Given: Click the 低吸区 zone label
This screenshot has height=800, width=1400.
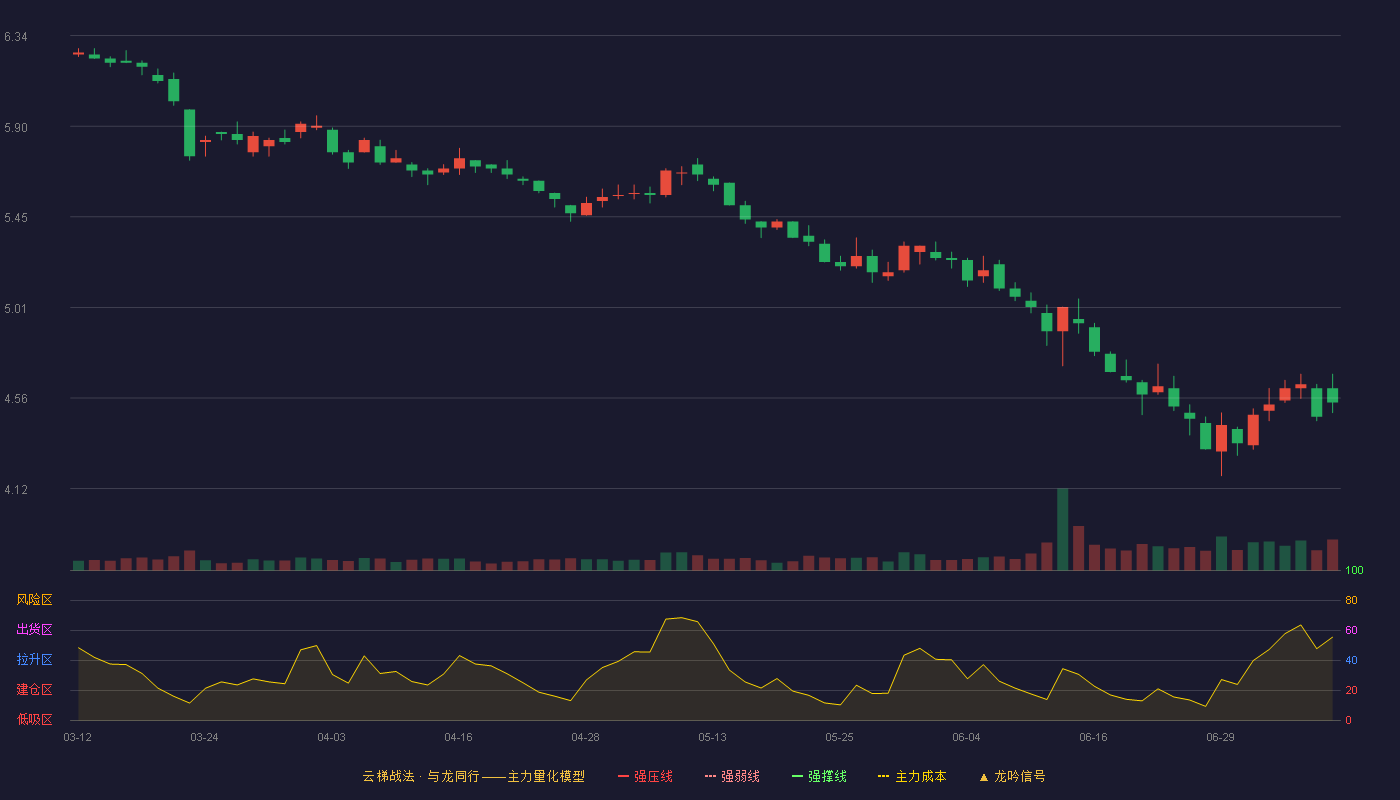Looking at the screenshot, I should (x=34, y=720).
